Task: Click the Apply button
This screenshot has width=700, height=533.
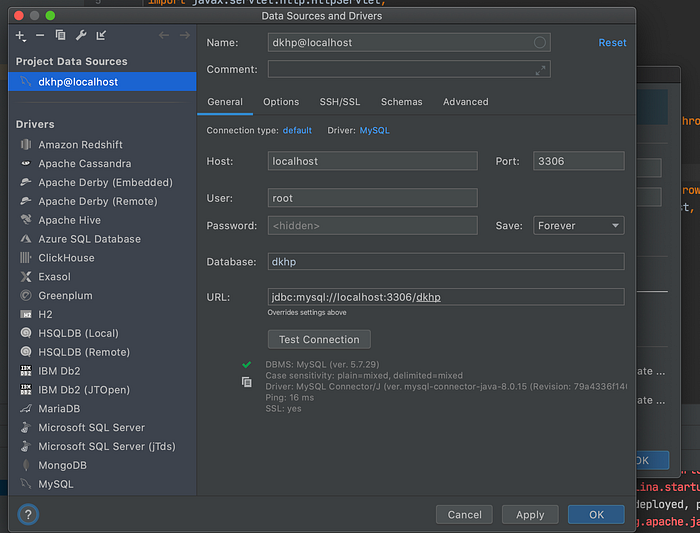Action: coord(530,514)
